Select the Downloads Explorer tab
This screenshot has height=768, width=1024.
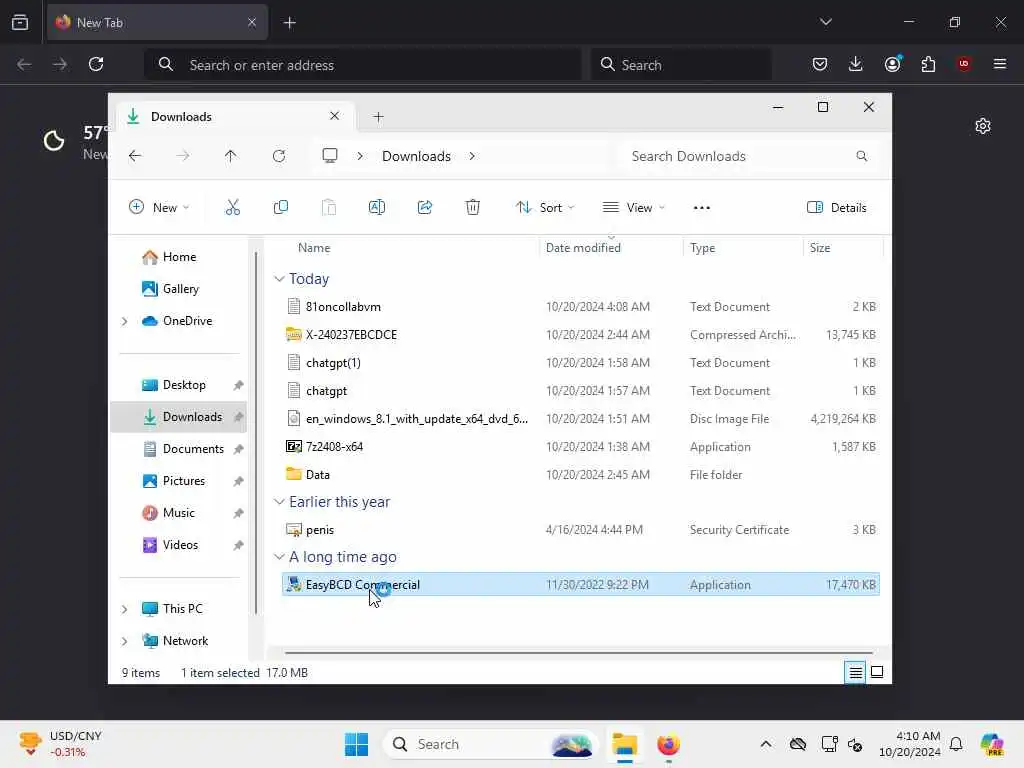pyautogui.click(x=235, y=116)
